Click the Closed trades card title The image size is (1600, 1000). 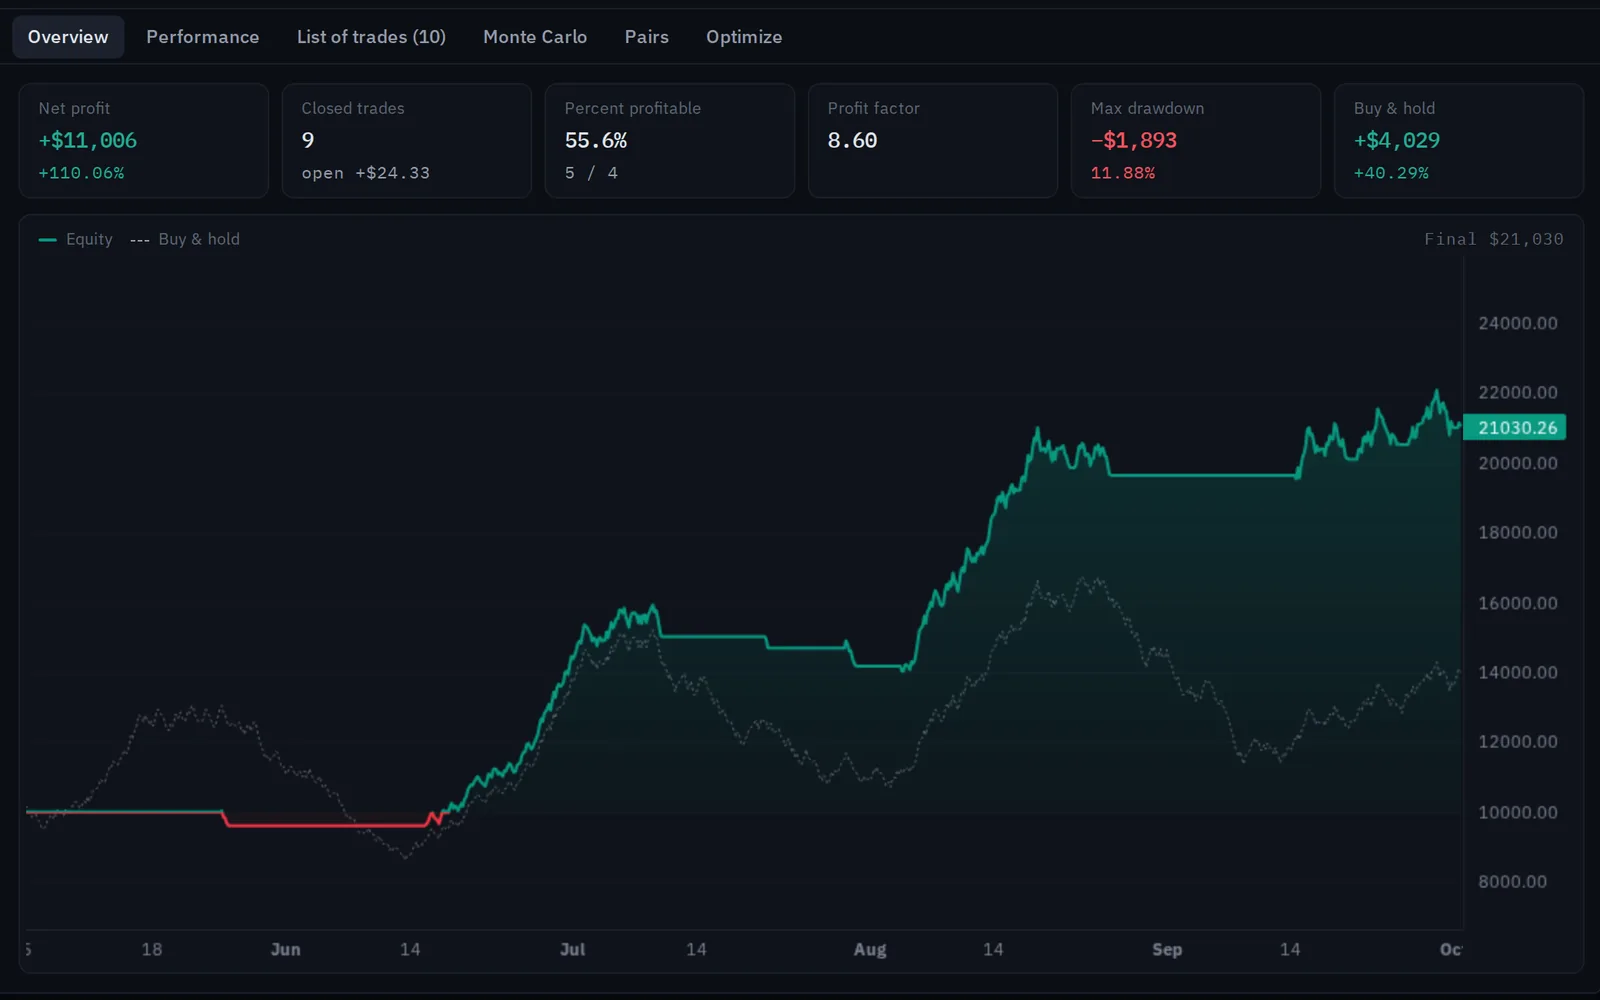click(353, 108)
